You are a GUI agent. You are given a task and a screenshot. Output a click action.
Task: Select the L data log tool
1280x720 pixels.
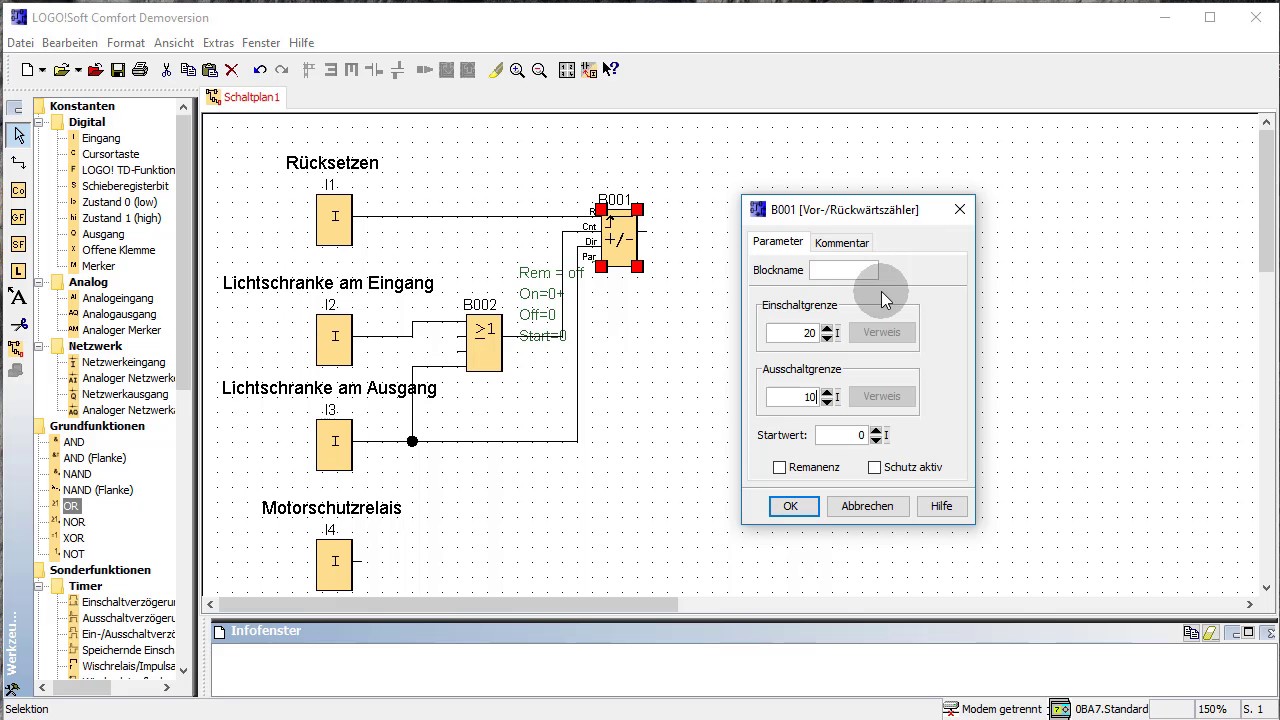pos(18,271)
